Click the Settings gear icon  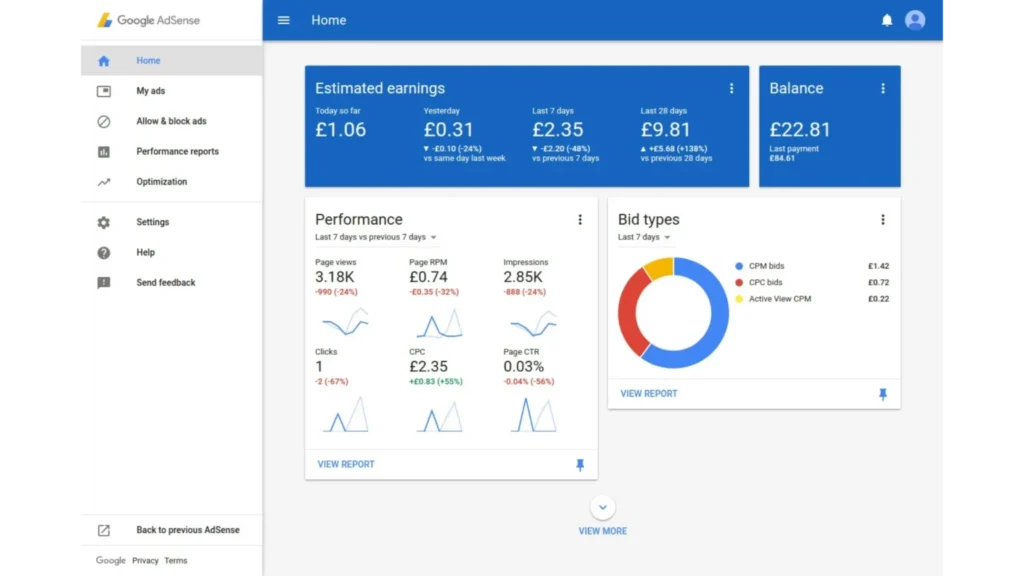point(104,223)
